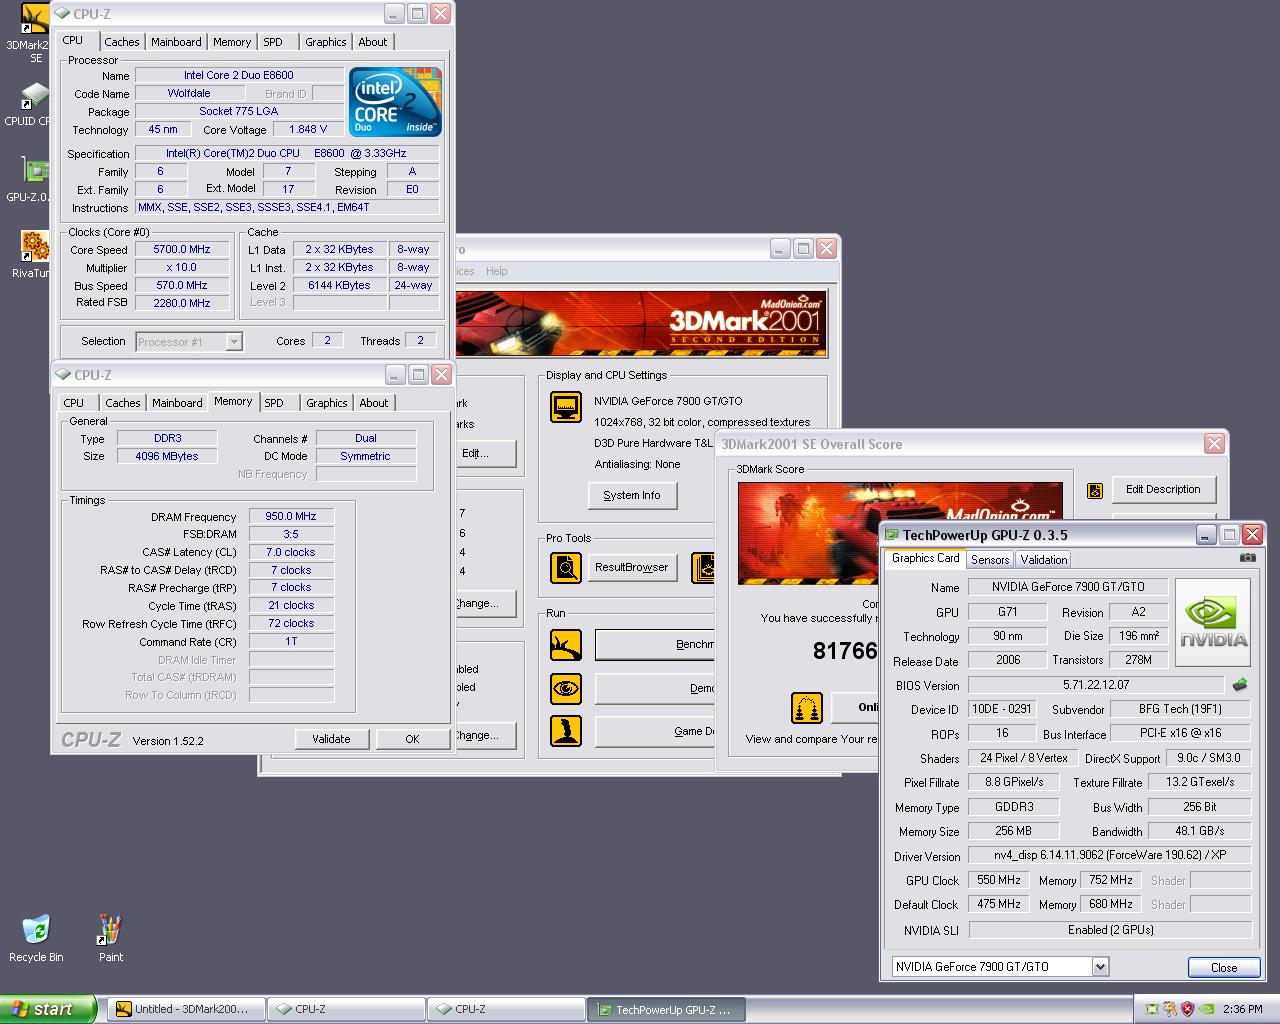Click the GPU Clock 550 MHz field
1280x1024 pixels.
pos(999,880)
